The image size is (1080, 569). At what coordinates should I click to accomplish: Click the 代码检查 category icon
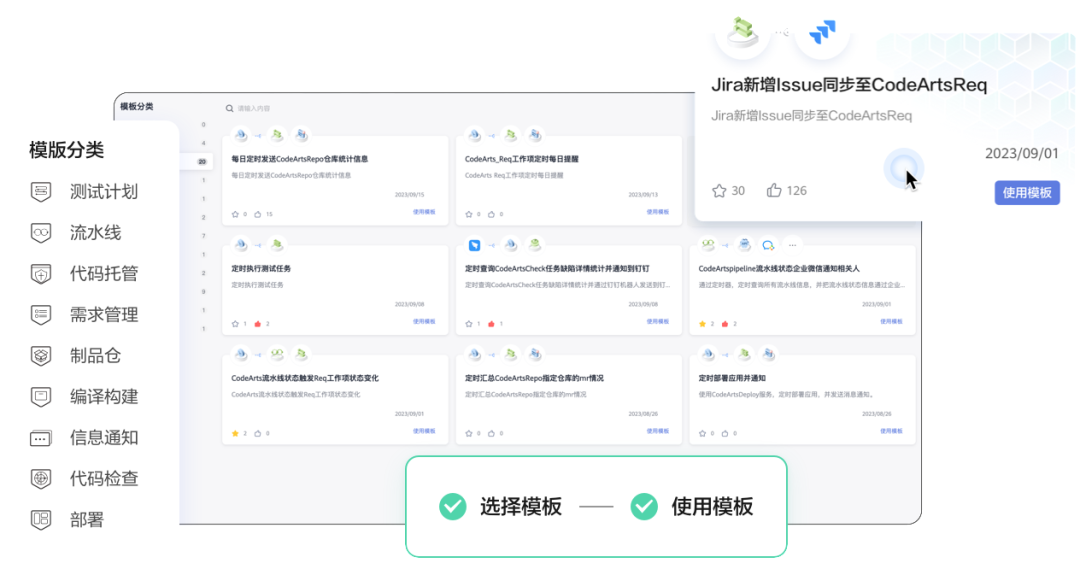(41, 479)
